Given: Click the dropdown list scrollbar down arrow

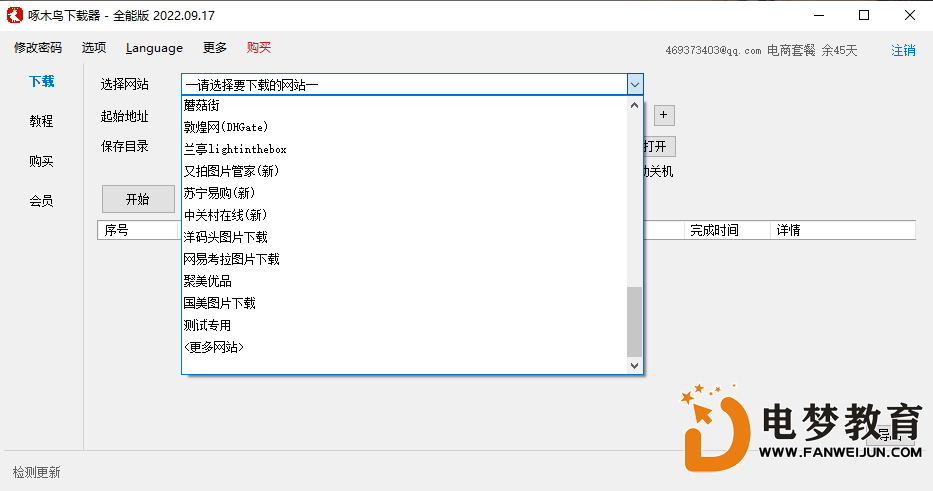Looking at the screenshot, I should coord(634,365).
